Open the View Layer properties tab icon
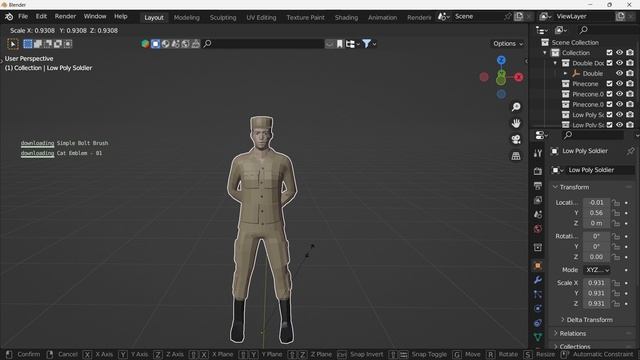Viewport: 640px width, 360px height. (x=538, y=200)
